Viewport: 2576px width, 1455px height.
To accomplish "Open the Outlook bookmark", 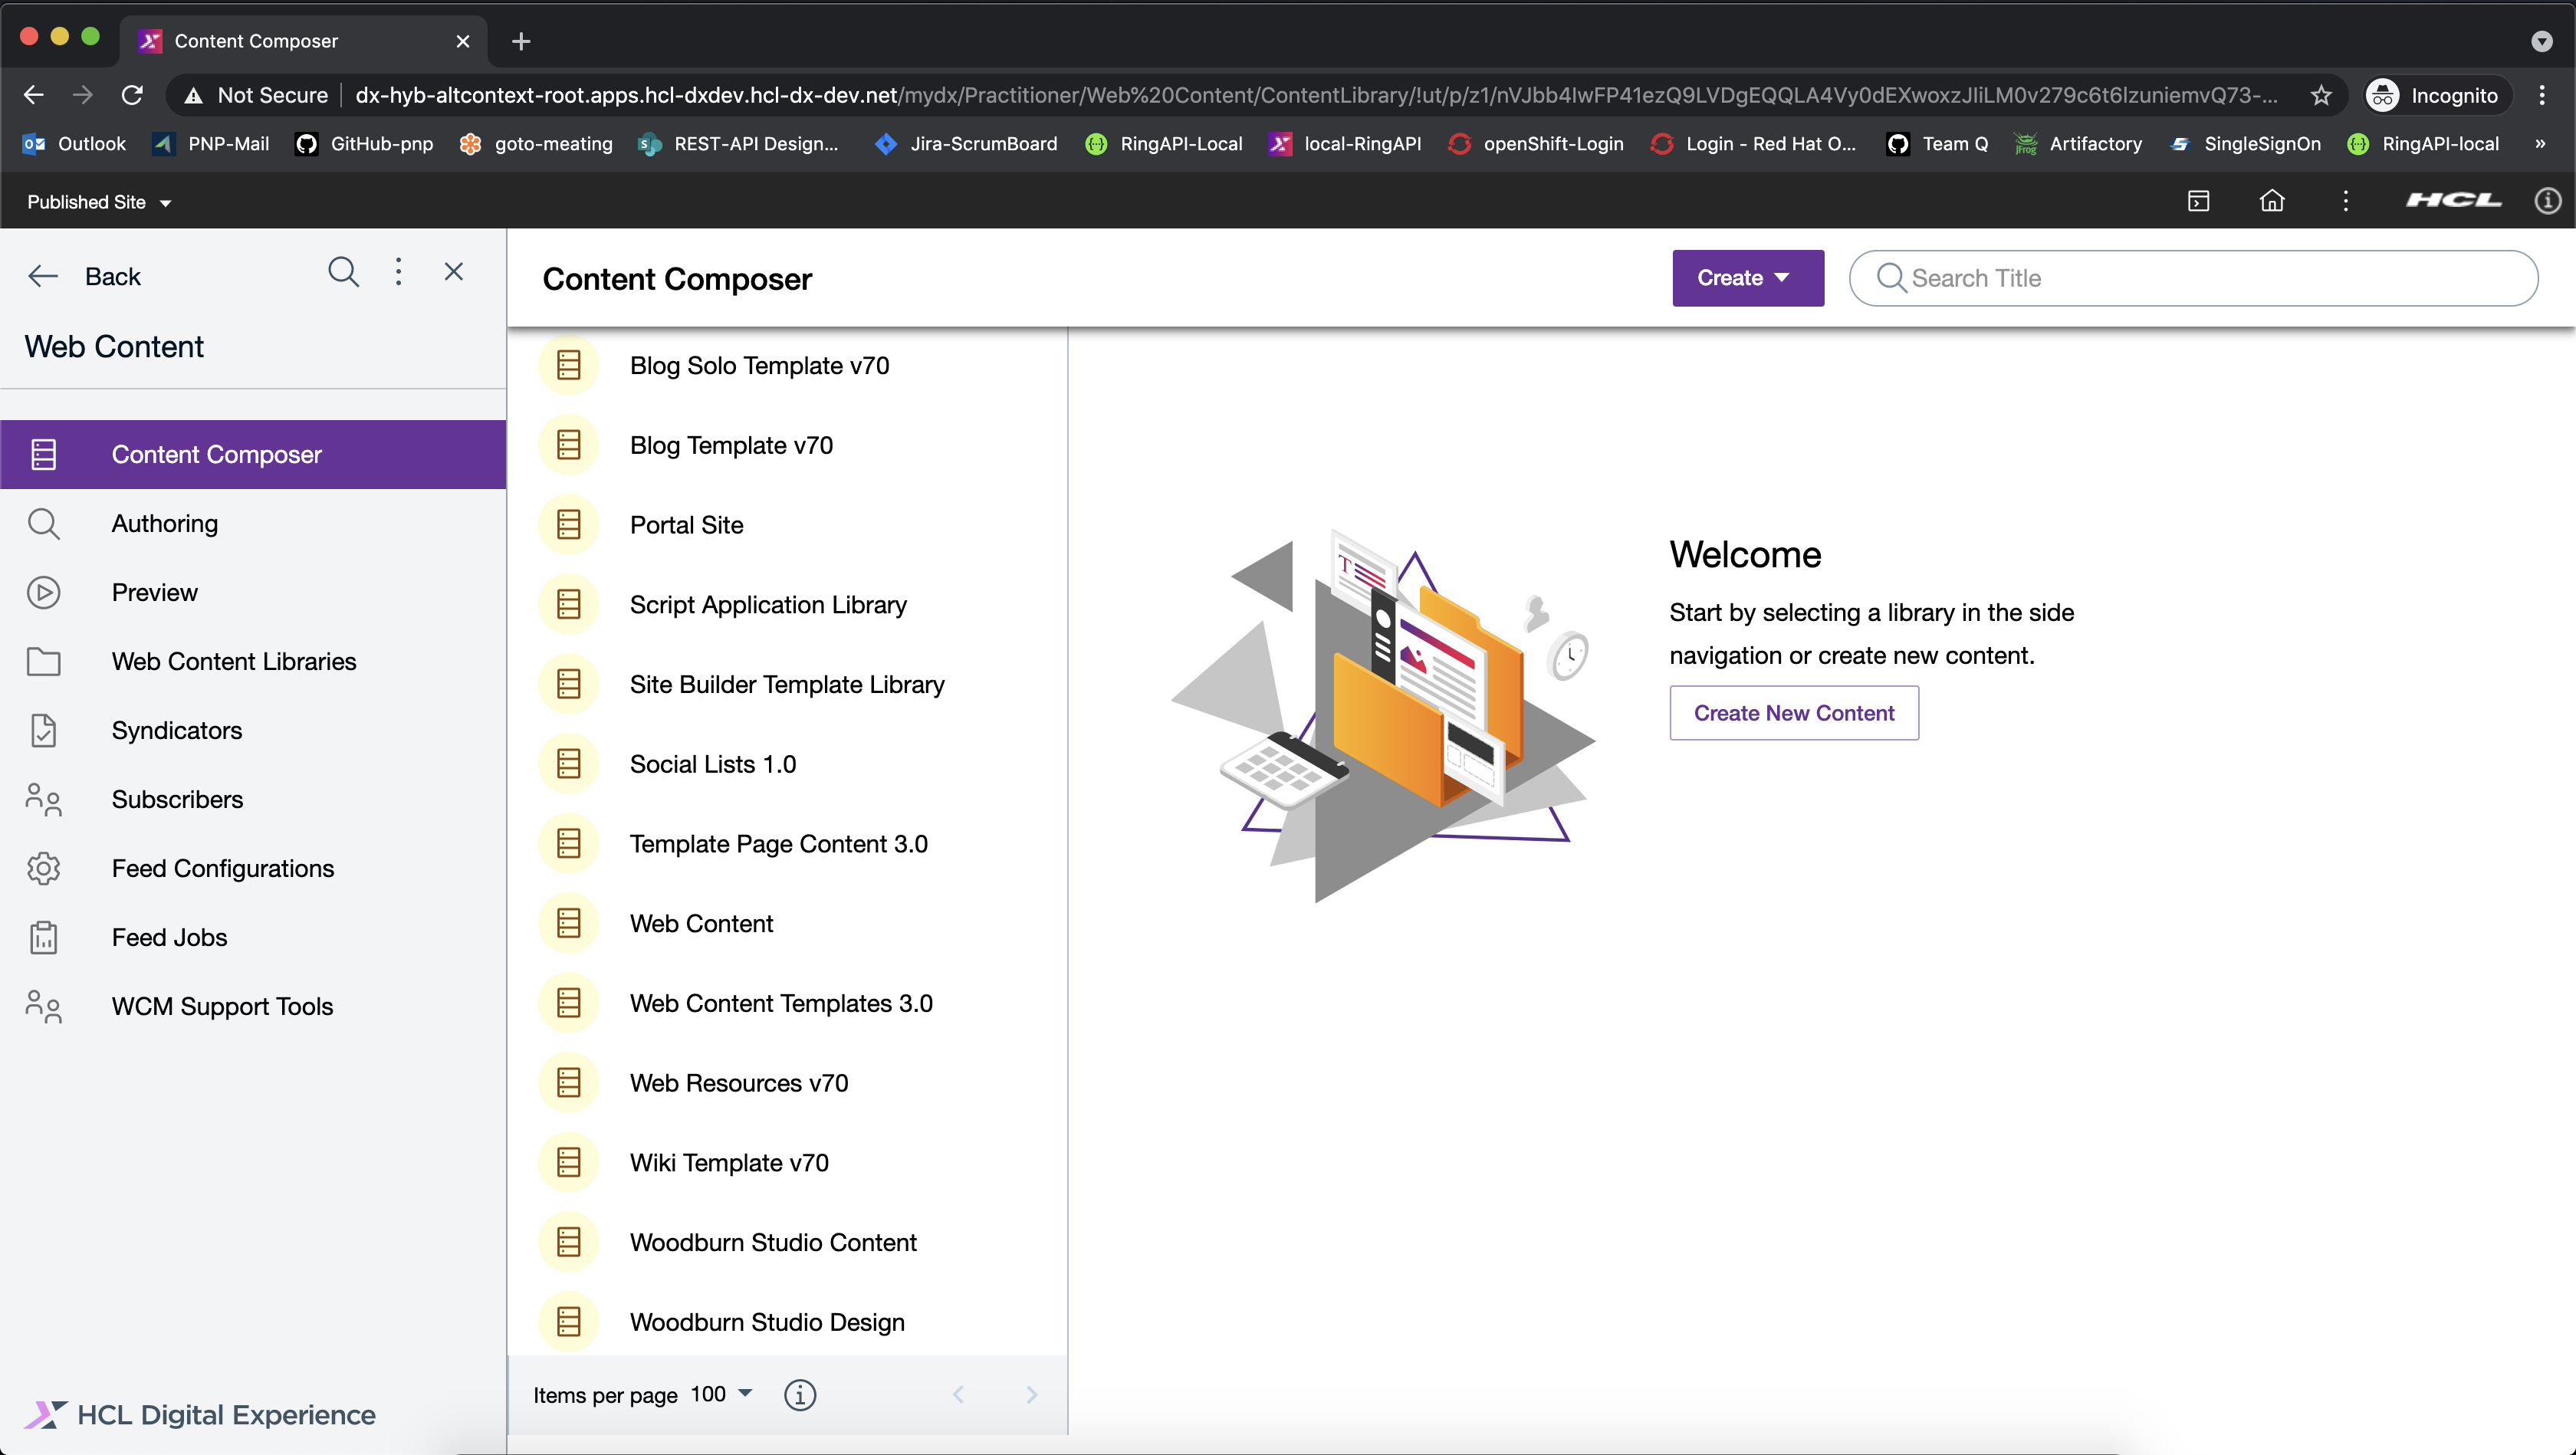I will click(74, 143).
